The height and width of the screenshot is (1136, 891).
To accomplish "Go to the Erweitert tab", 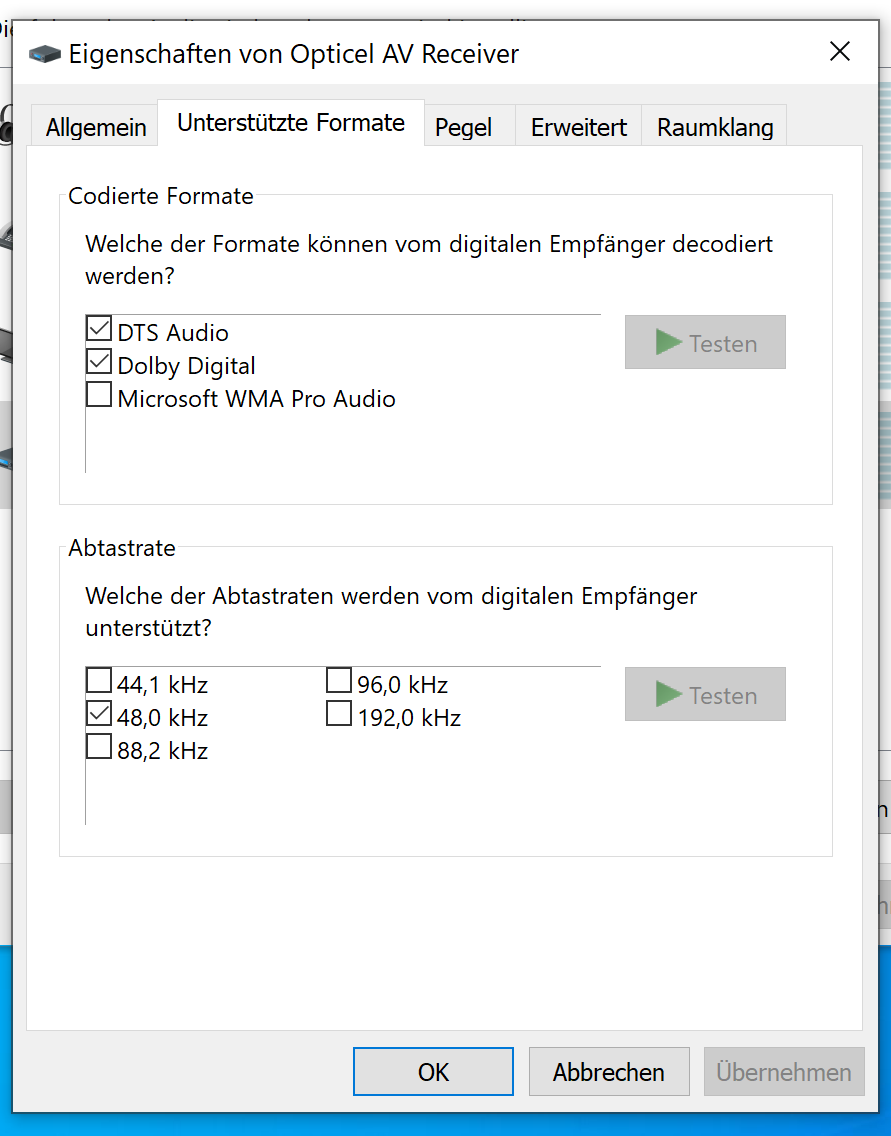I will pos(579,128).
